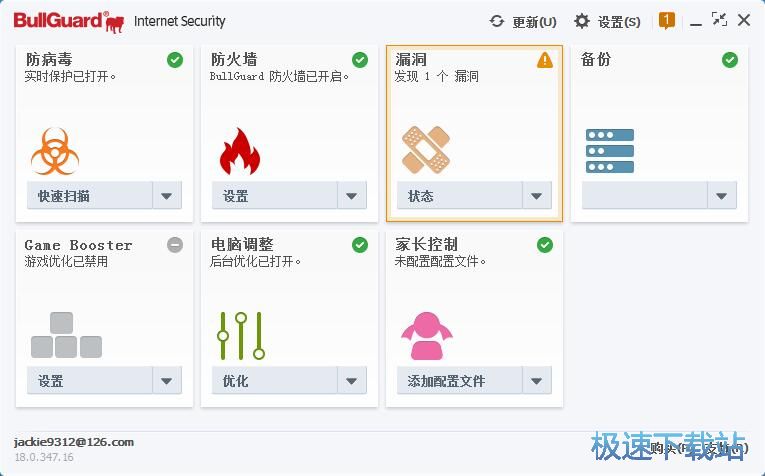Click the firewall flame icon
Screen dimensions: 765x476
[239, 151]
